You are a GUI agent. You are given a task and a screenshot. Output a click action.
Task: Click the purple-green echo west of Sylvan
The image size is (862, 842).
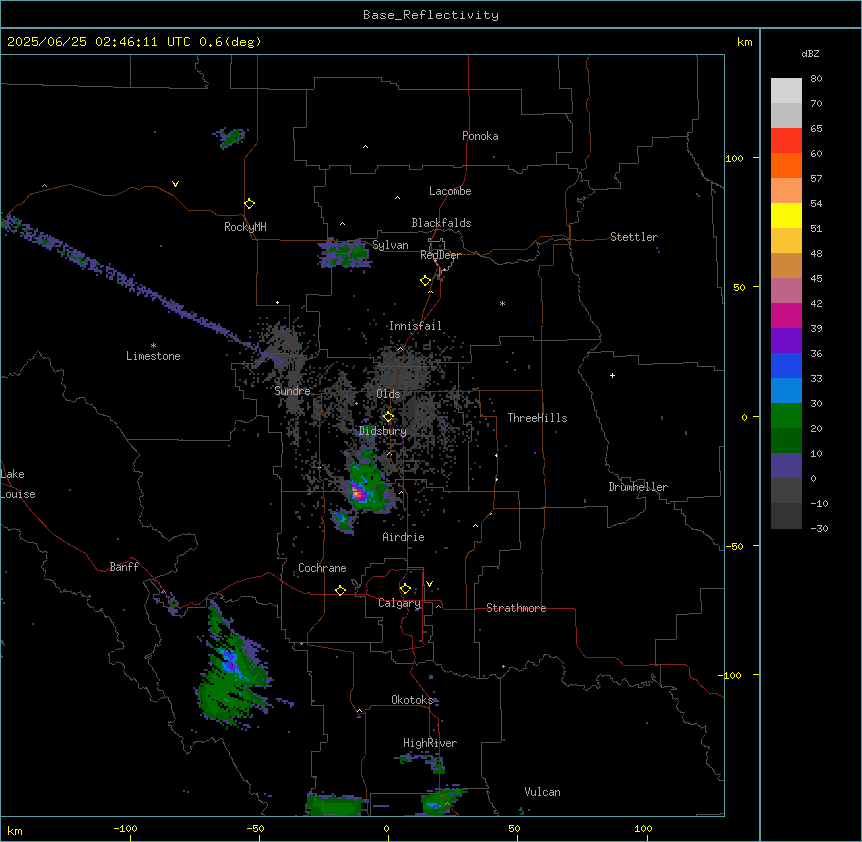[345, 254]
